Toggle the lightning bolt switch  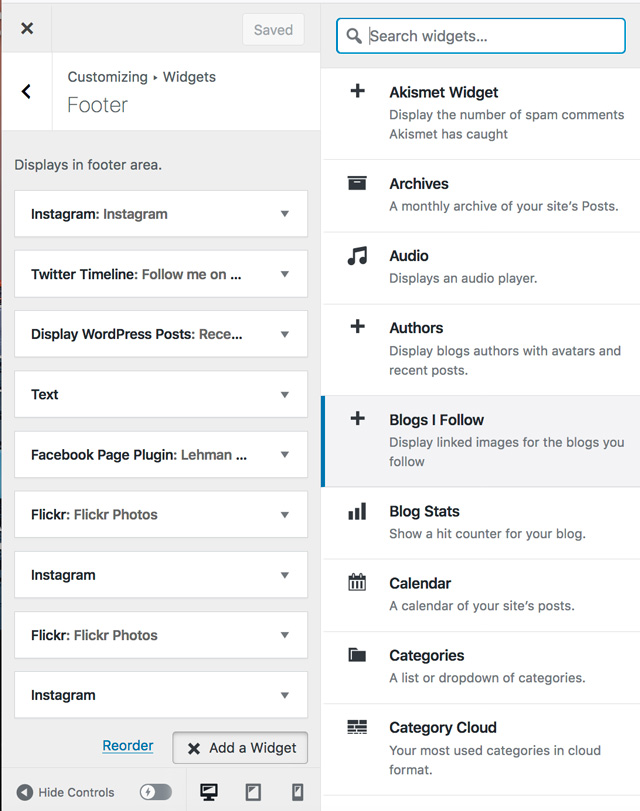pyautogui.click(x=155, y=792)
